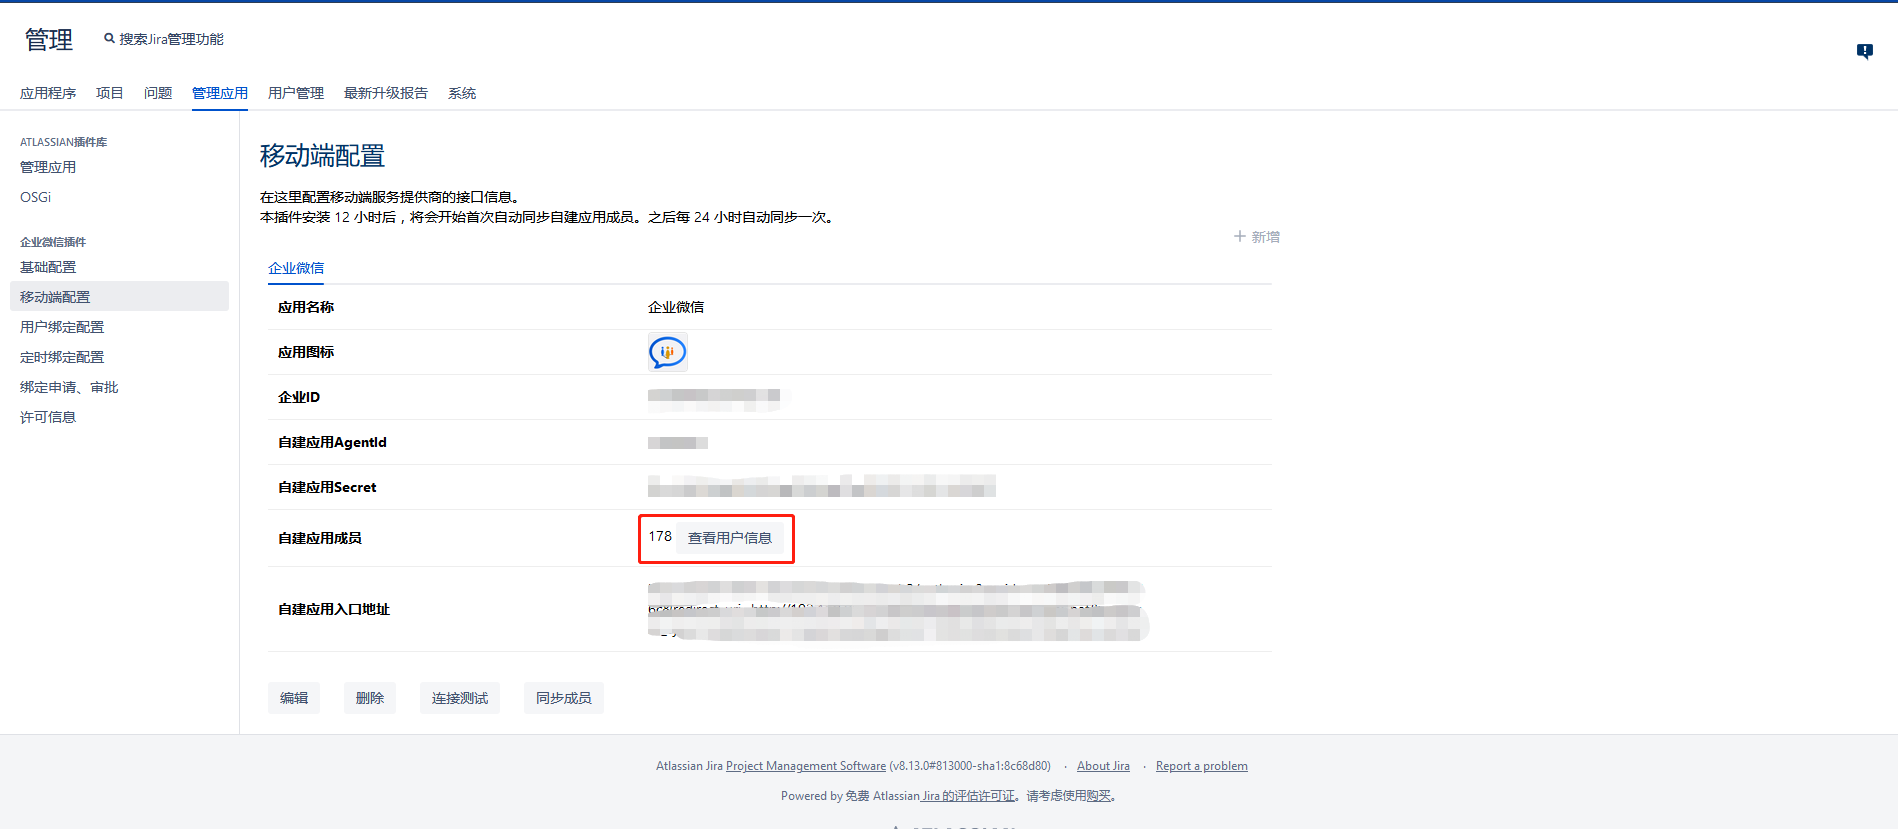This screenshot has width=1898, height=829.
Task: Click the feedback notification icon
Action: click(1864, 51)
